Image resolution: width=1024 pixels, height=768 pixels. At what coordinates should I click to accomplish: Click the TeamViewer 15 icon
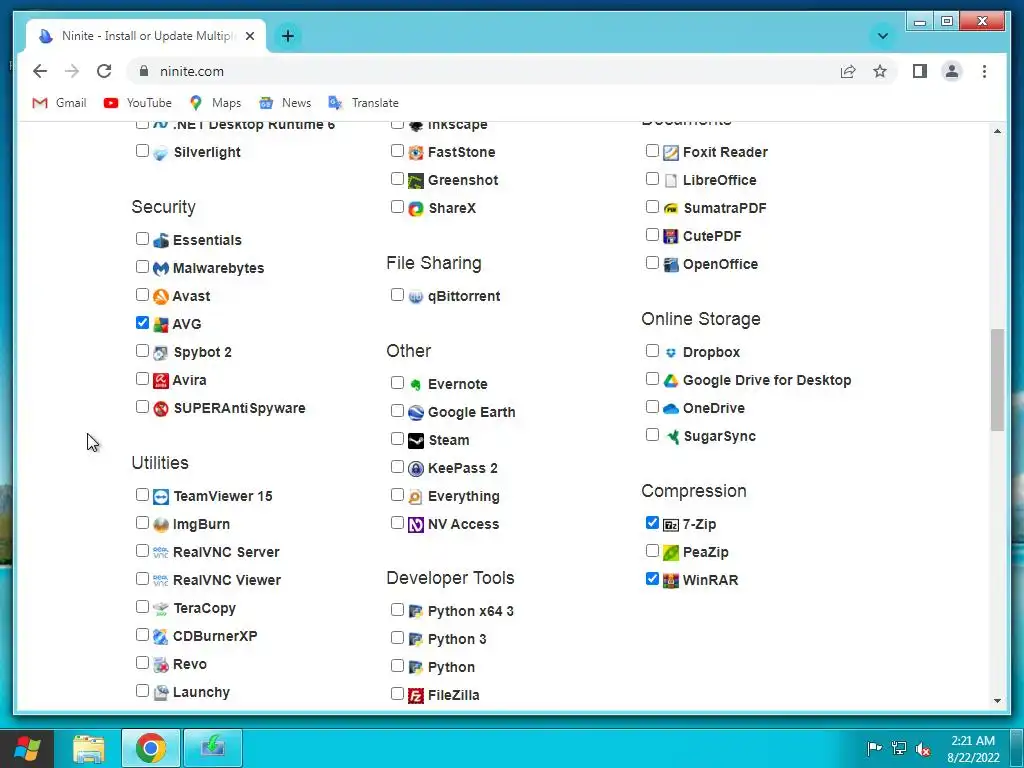click(x=161, y=496)
